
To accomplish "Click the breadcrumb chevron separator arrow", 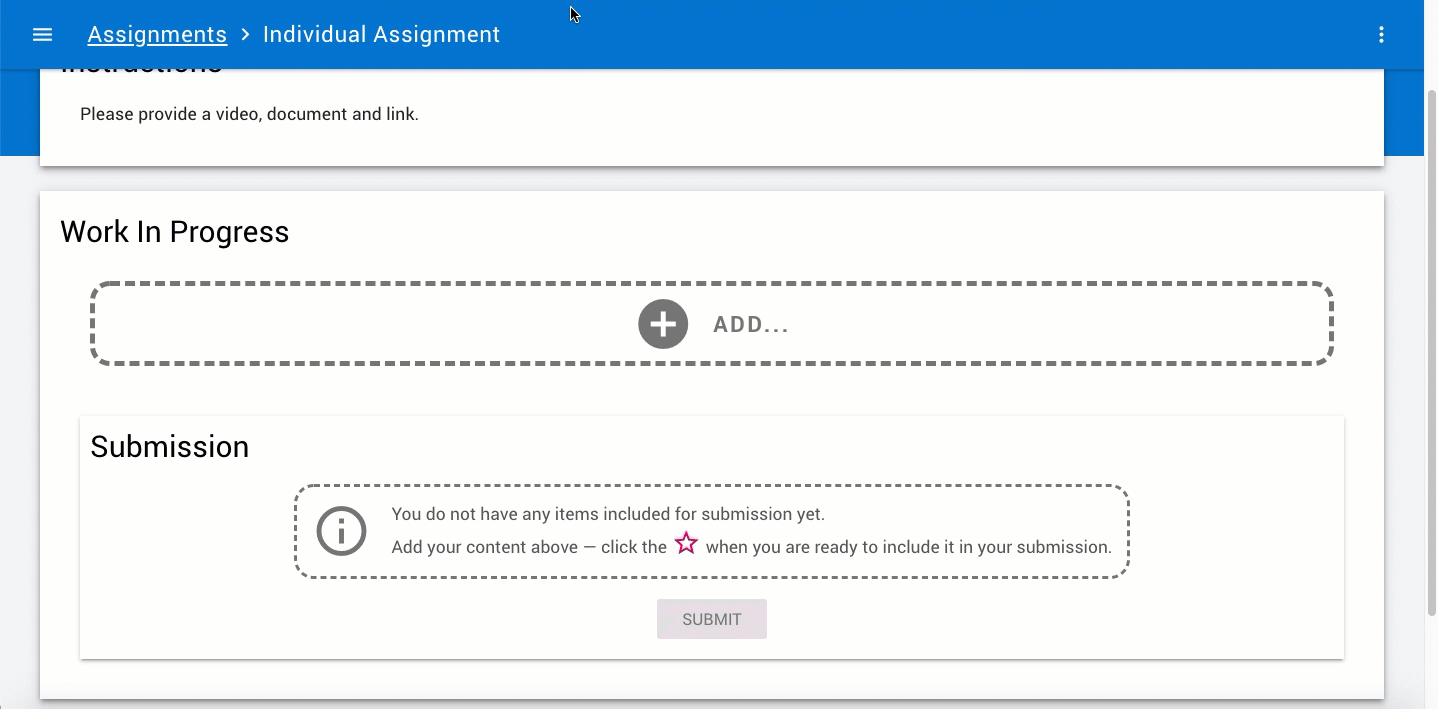I will [x=245, y=35].
